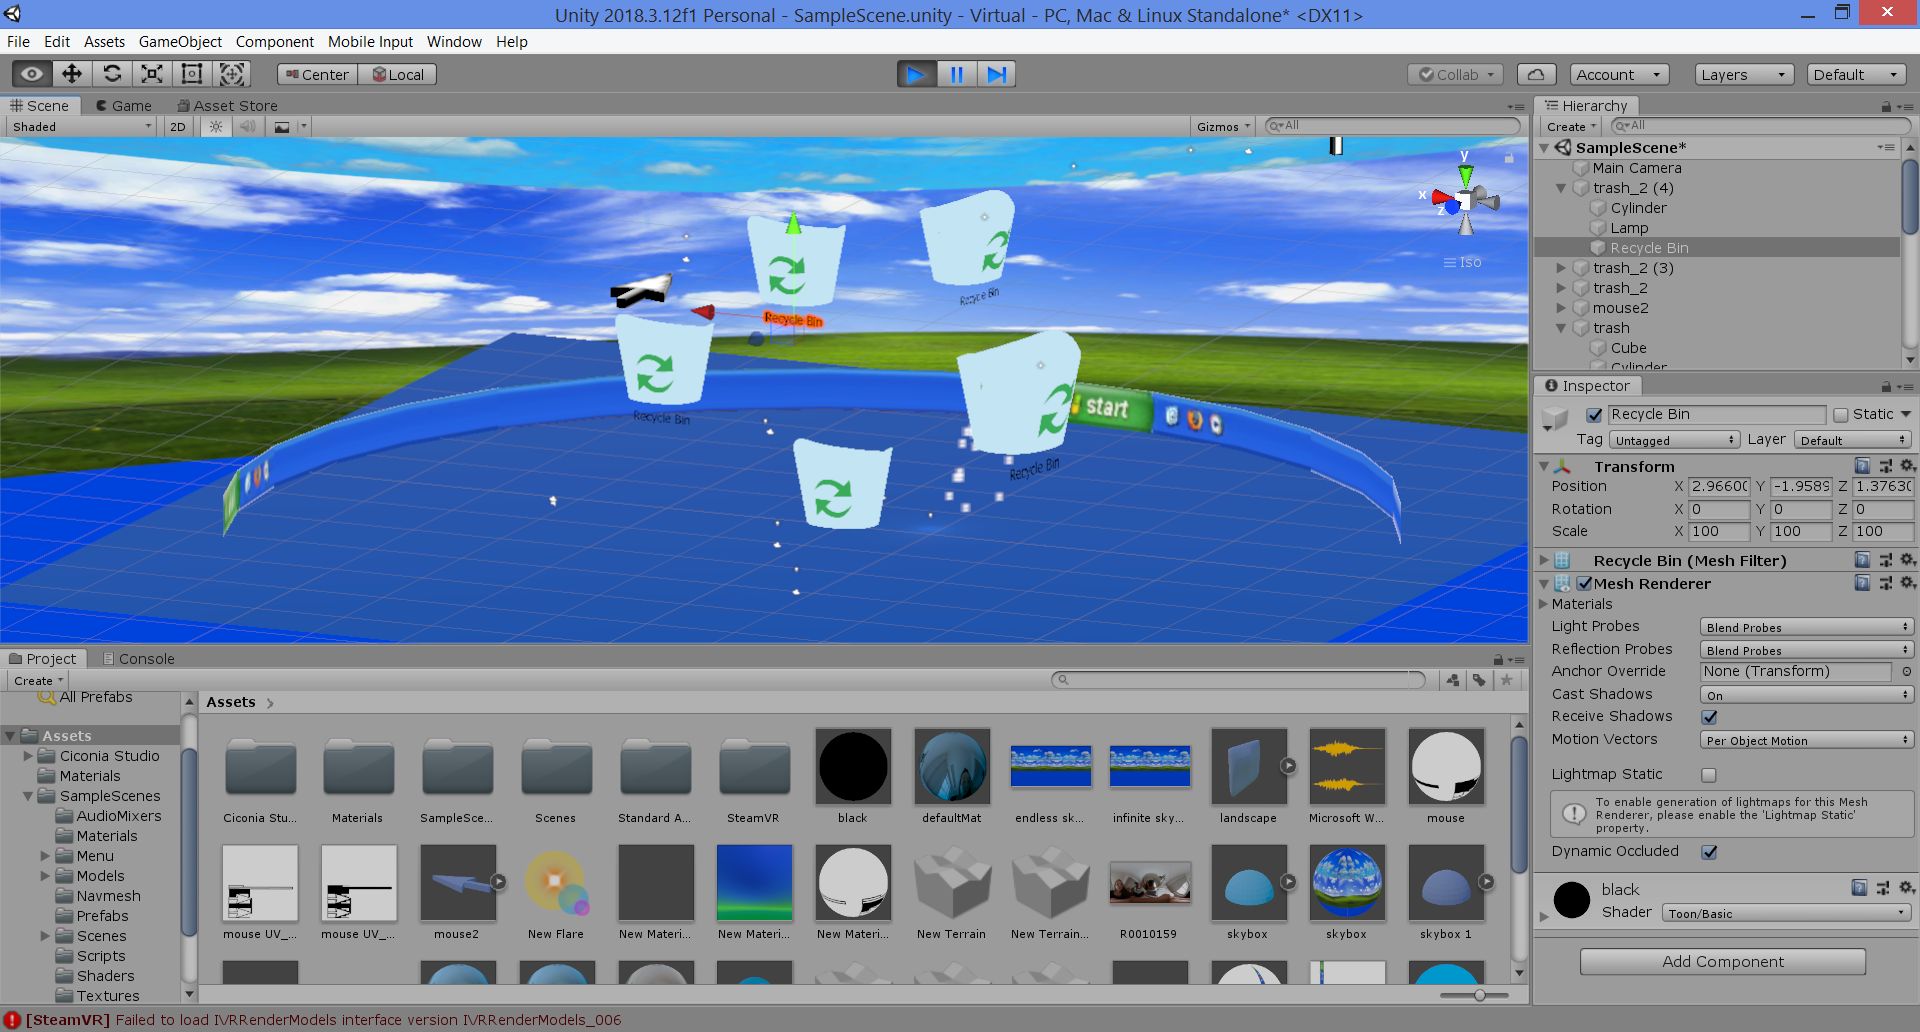The height and width of the screenshot is (1032, 1920).
Task: Toggle scene lighting icon
Action: point(215,127)
